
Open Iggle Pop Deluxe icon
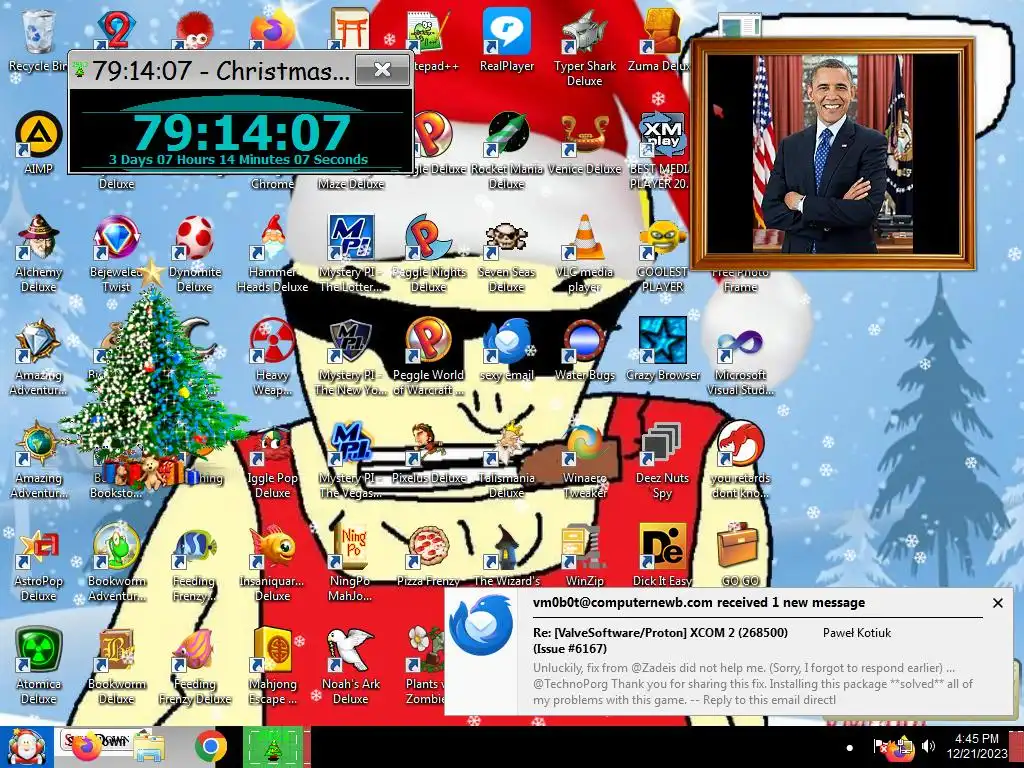[272, 461]
